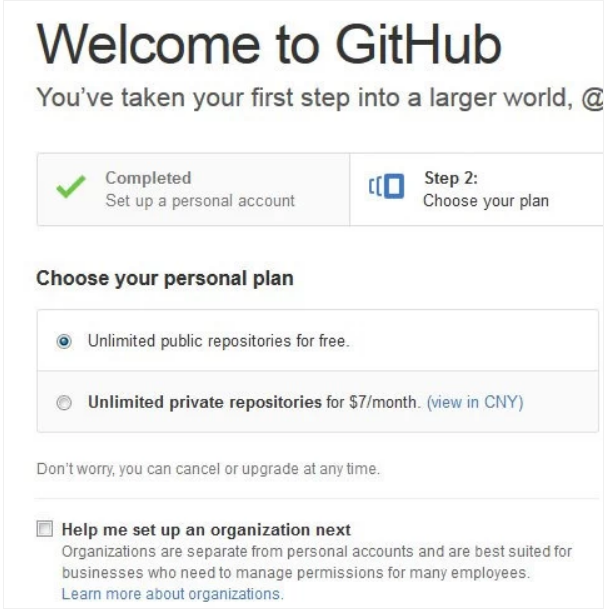The height and width of the screenshot is (613, 612).
Task: Click the 'Set up a personal account' text
Action: point(200,200)
